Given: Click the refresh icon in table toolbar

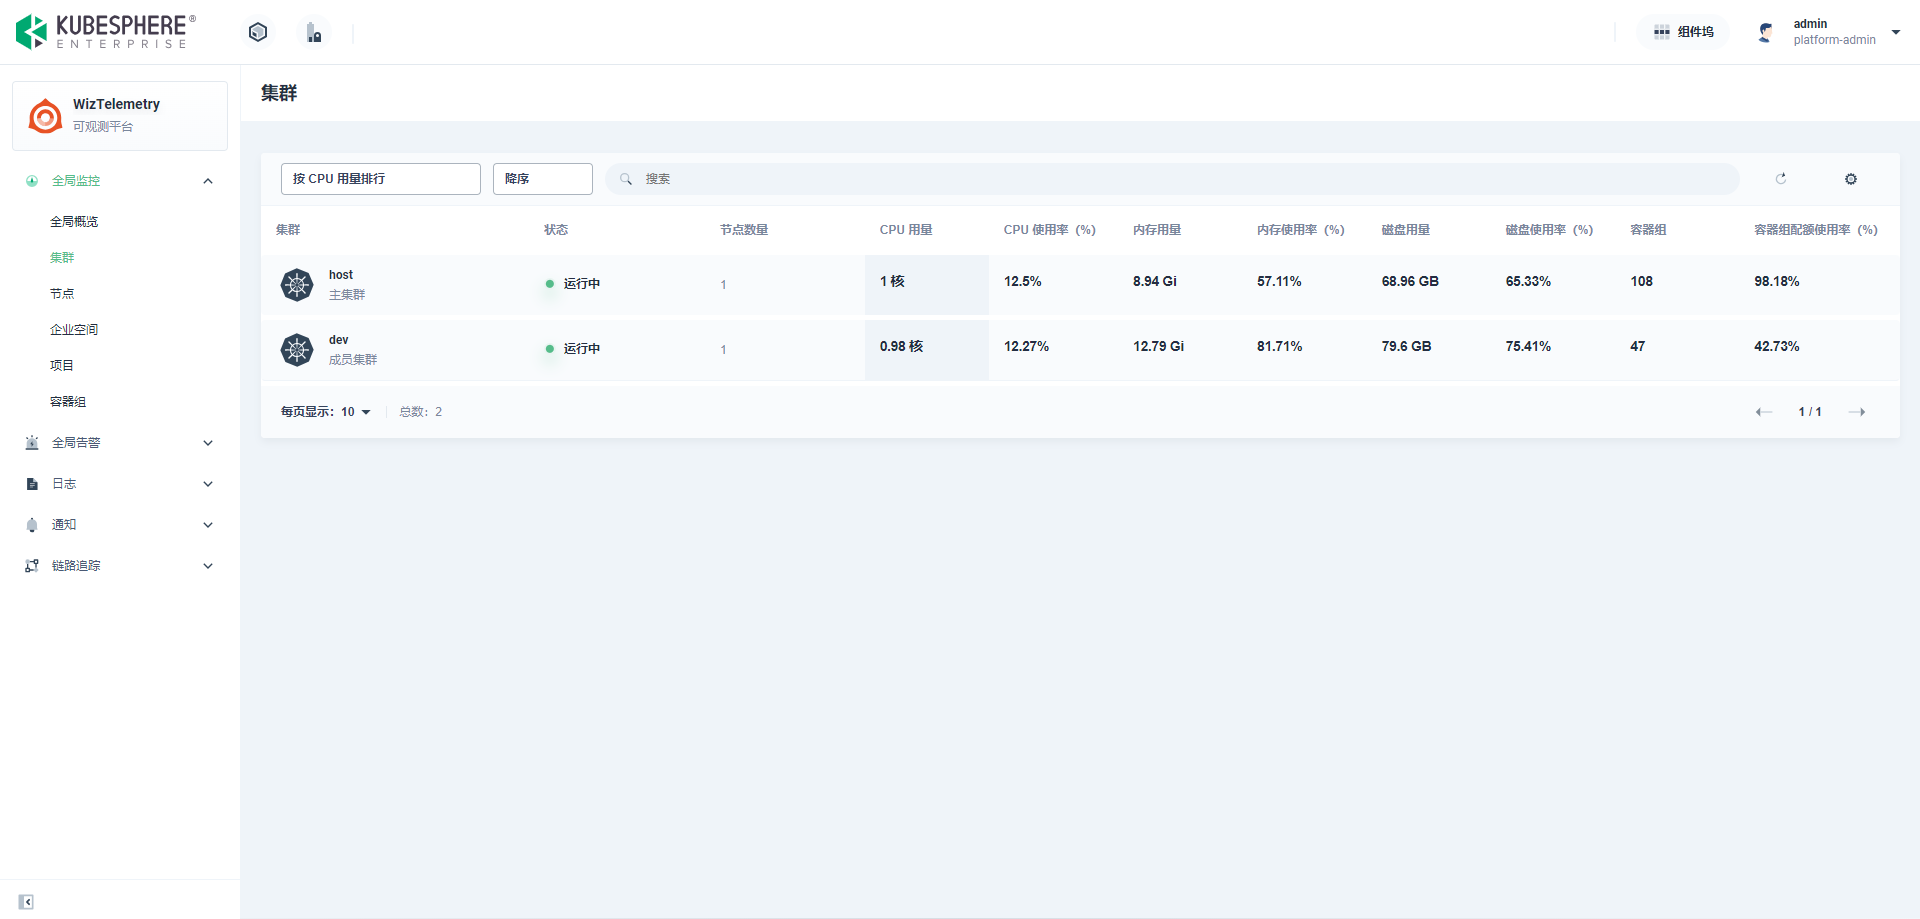Looking at the screenshot, I should click(x=1780, y=179).
